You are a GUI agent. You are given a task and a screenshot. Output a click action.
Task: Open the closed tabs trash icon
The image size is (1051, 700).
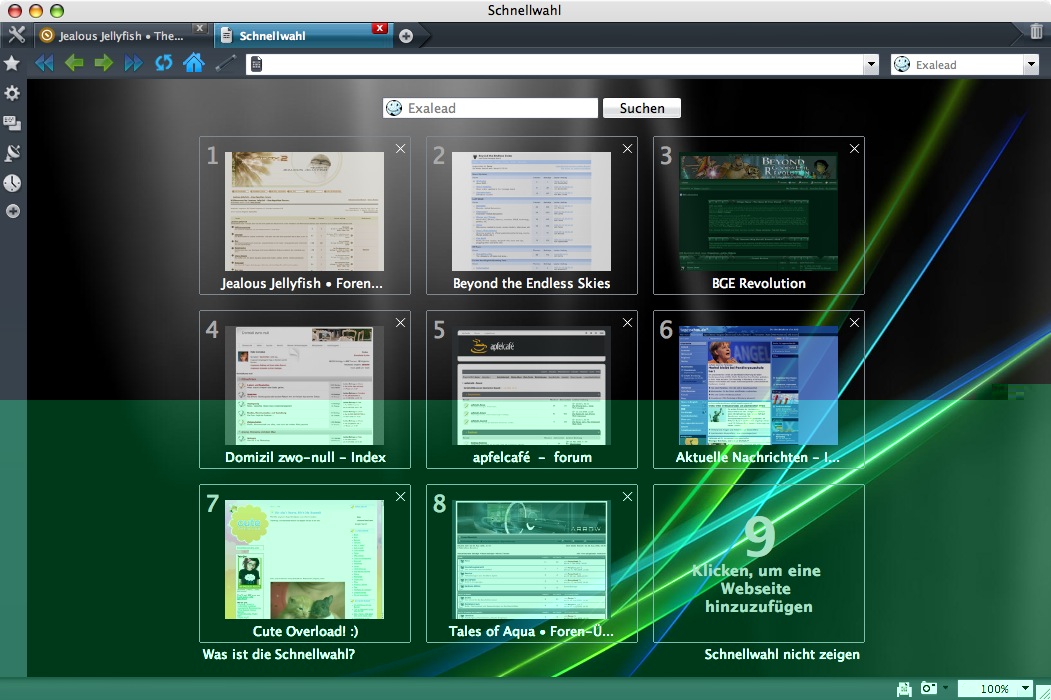click(1036, 33)
